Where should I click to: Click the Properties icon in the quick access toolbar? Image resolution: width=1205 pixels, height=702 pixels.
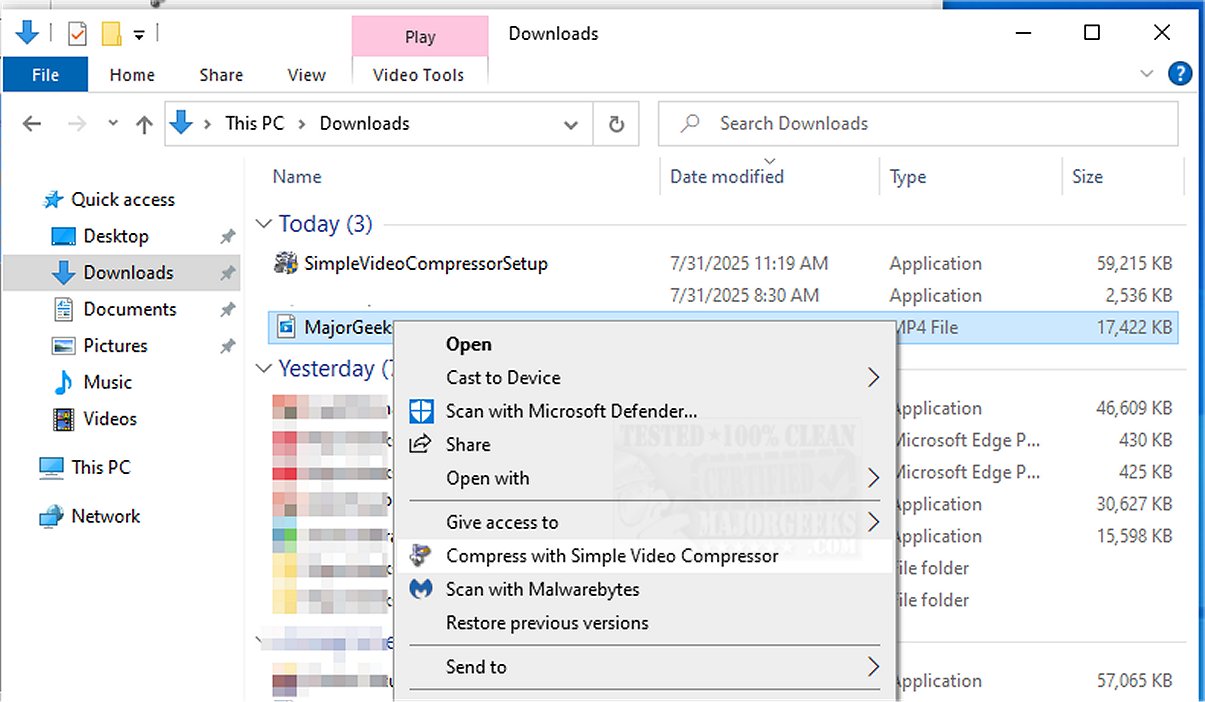click(77, 34)
